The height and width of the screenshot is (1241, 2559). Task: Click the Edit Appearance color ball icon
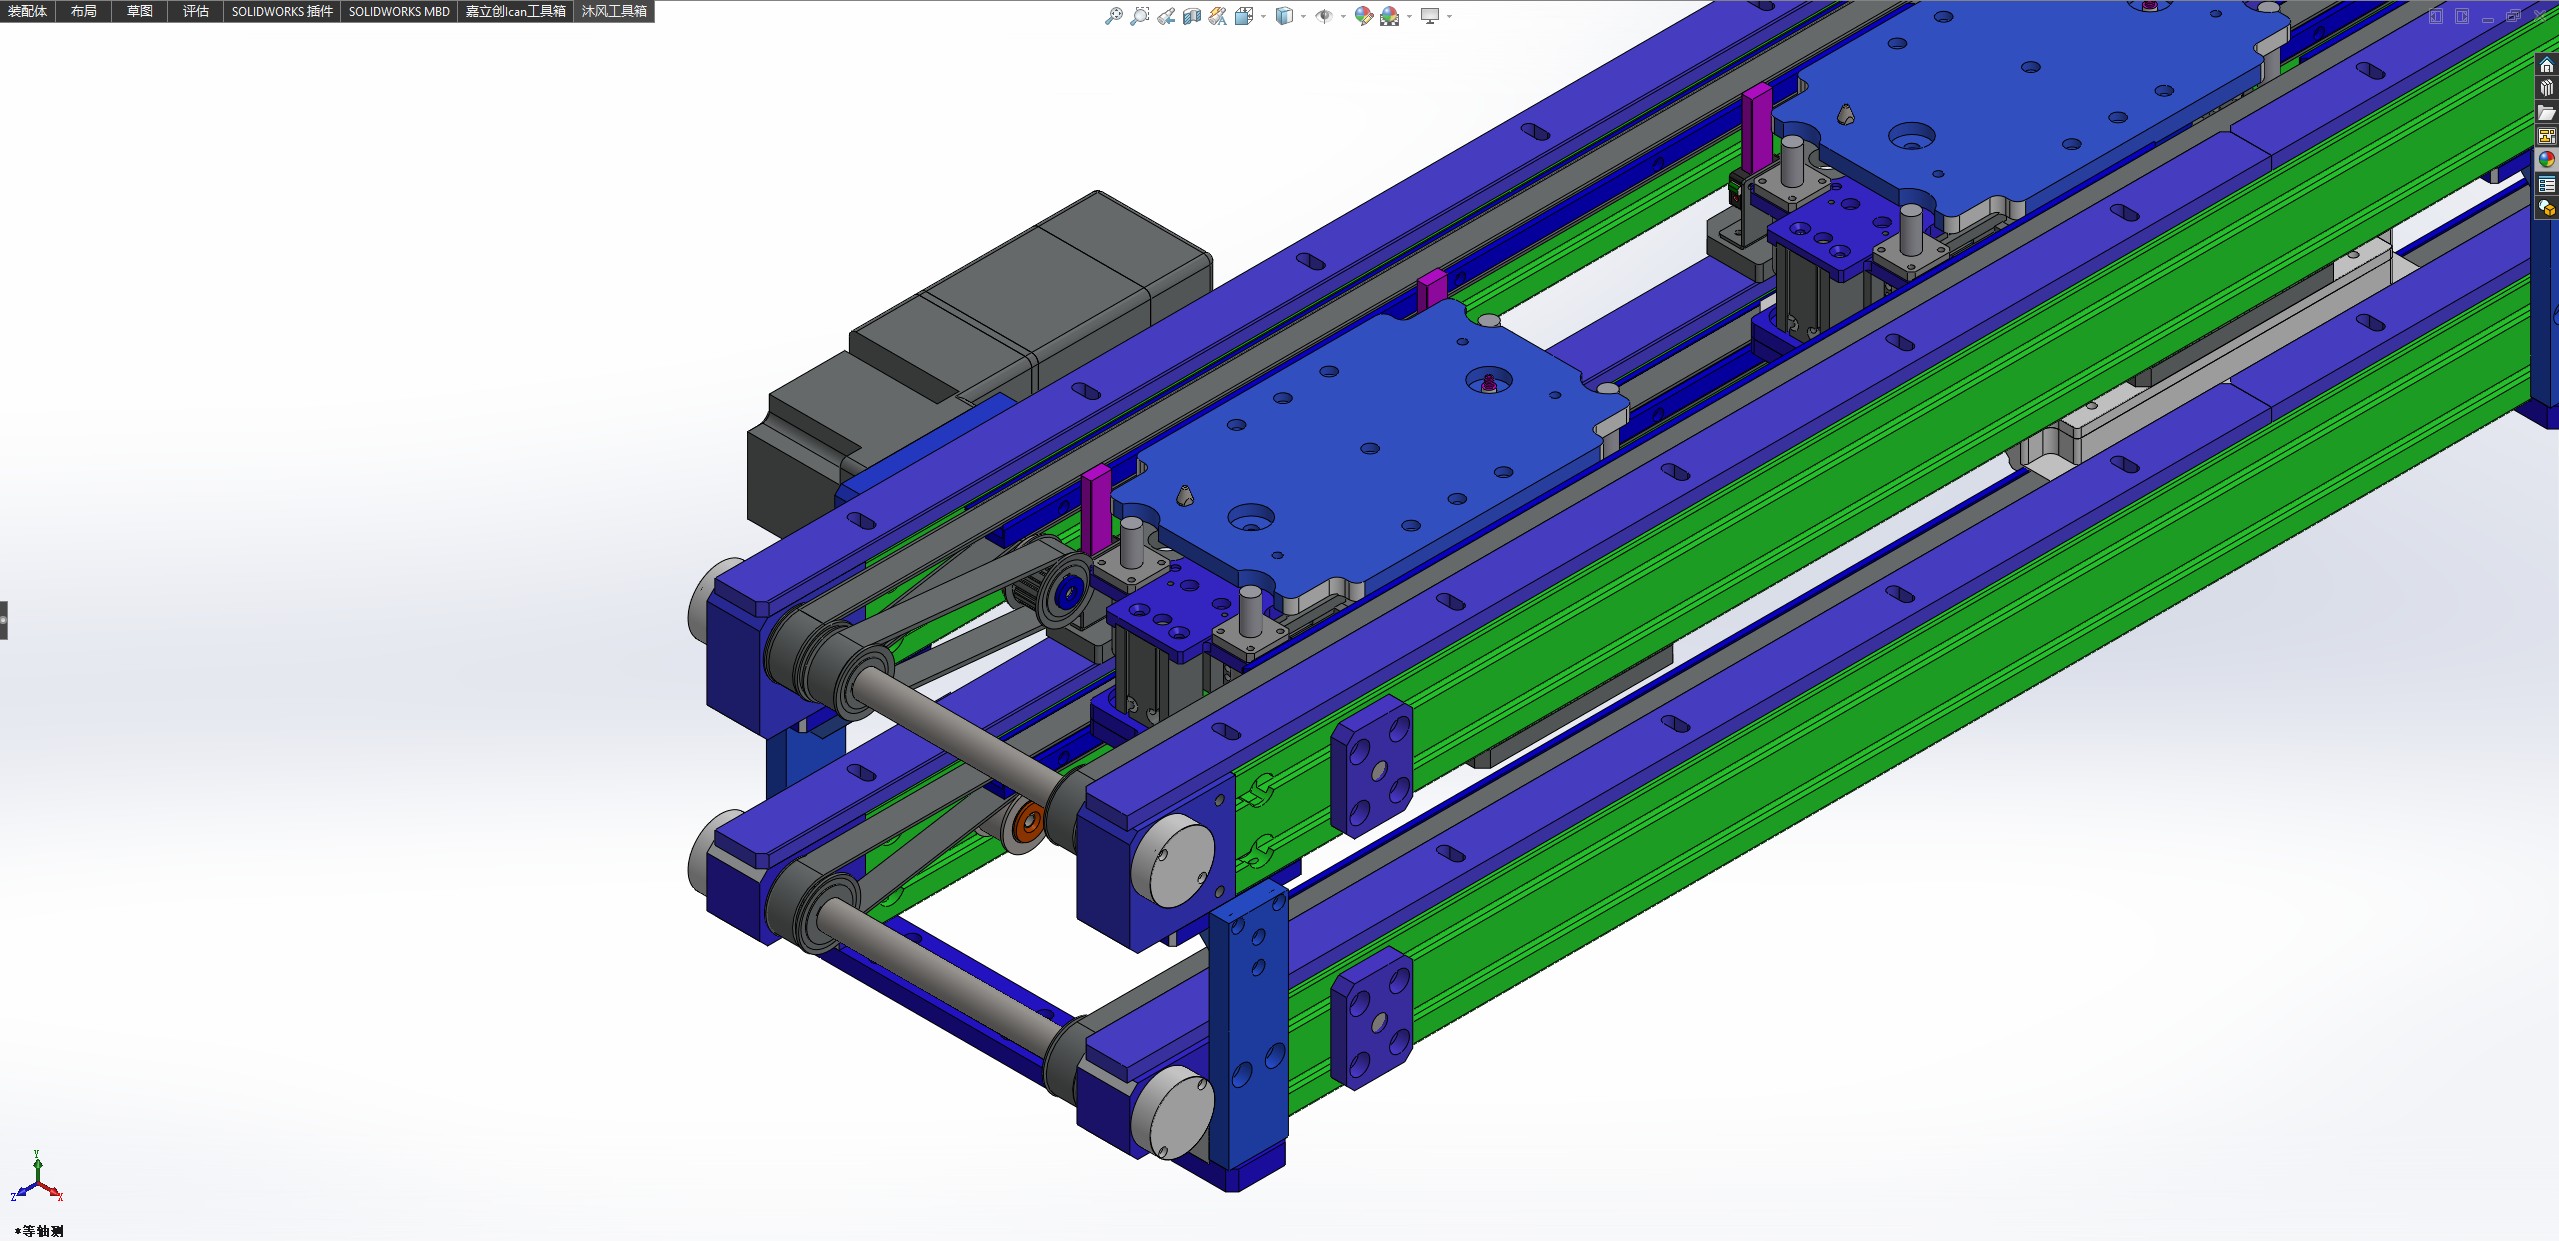tap(1363, 16)
